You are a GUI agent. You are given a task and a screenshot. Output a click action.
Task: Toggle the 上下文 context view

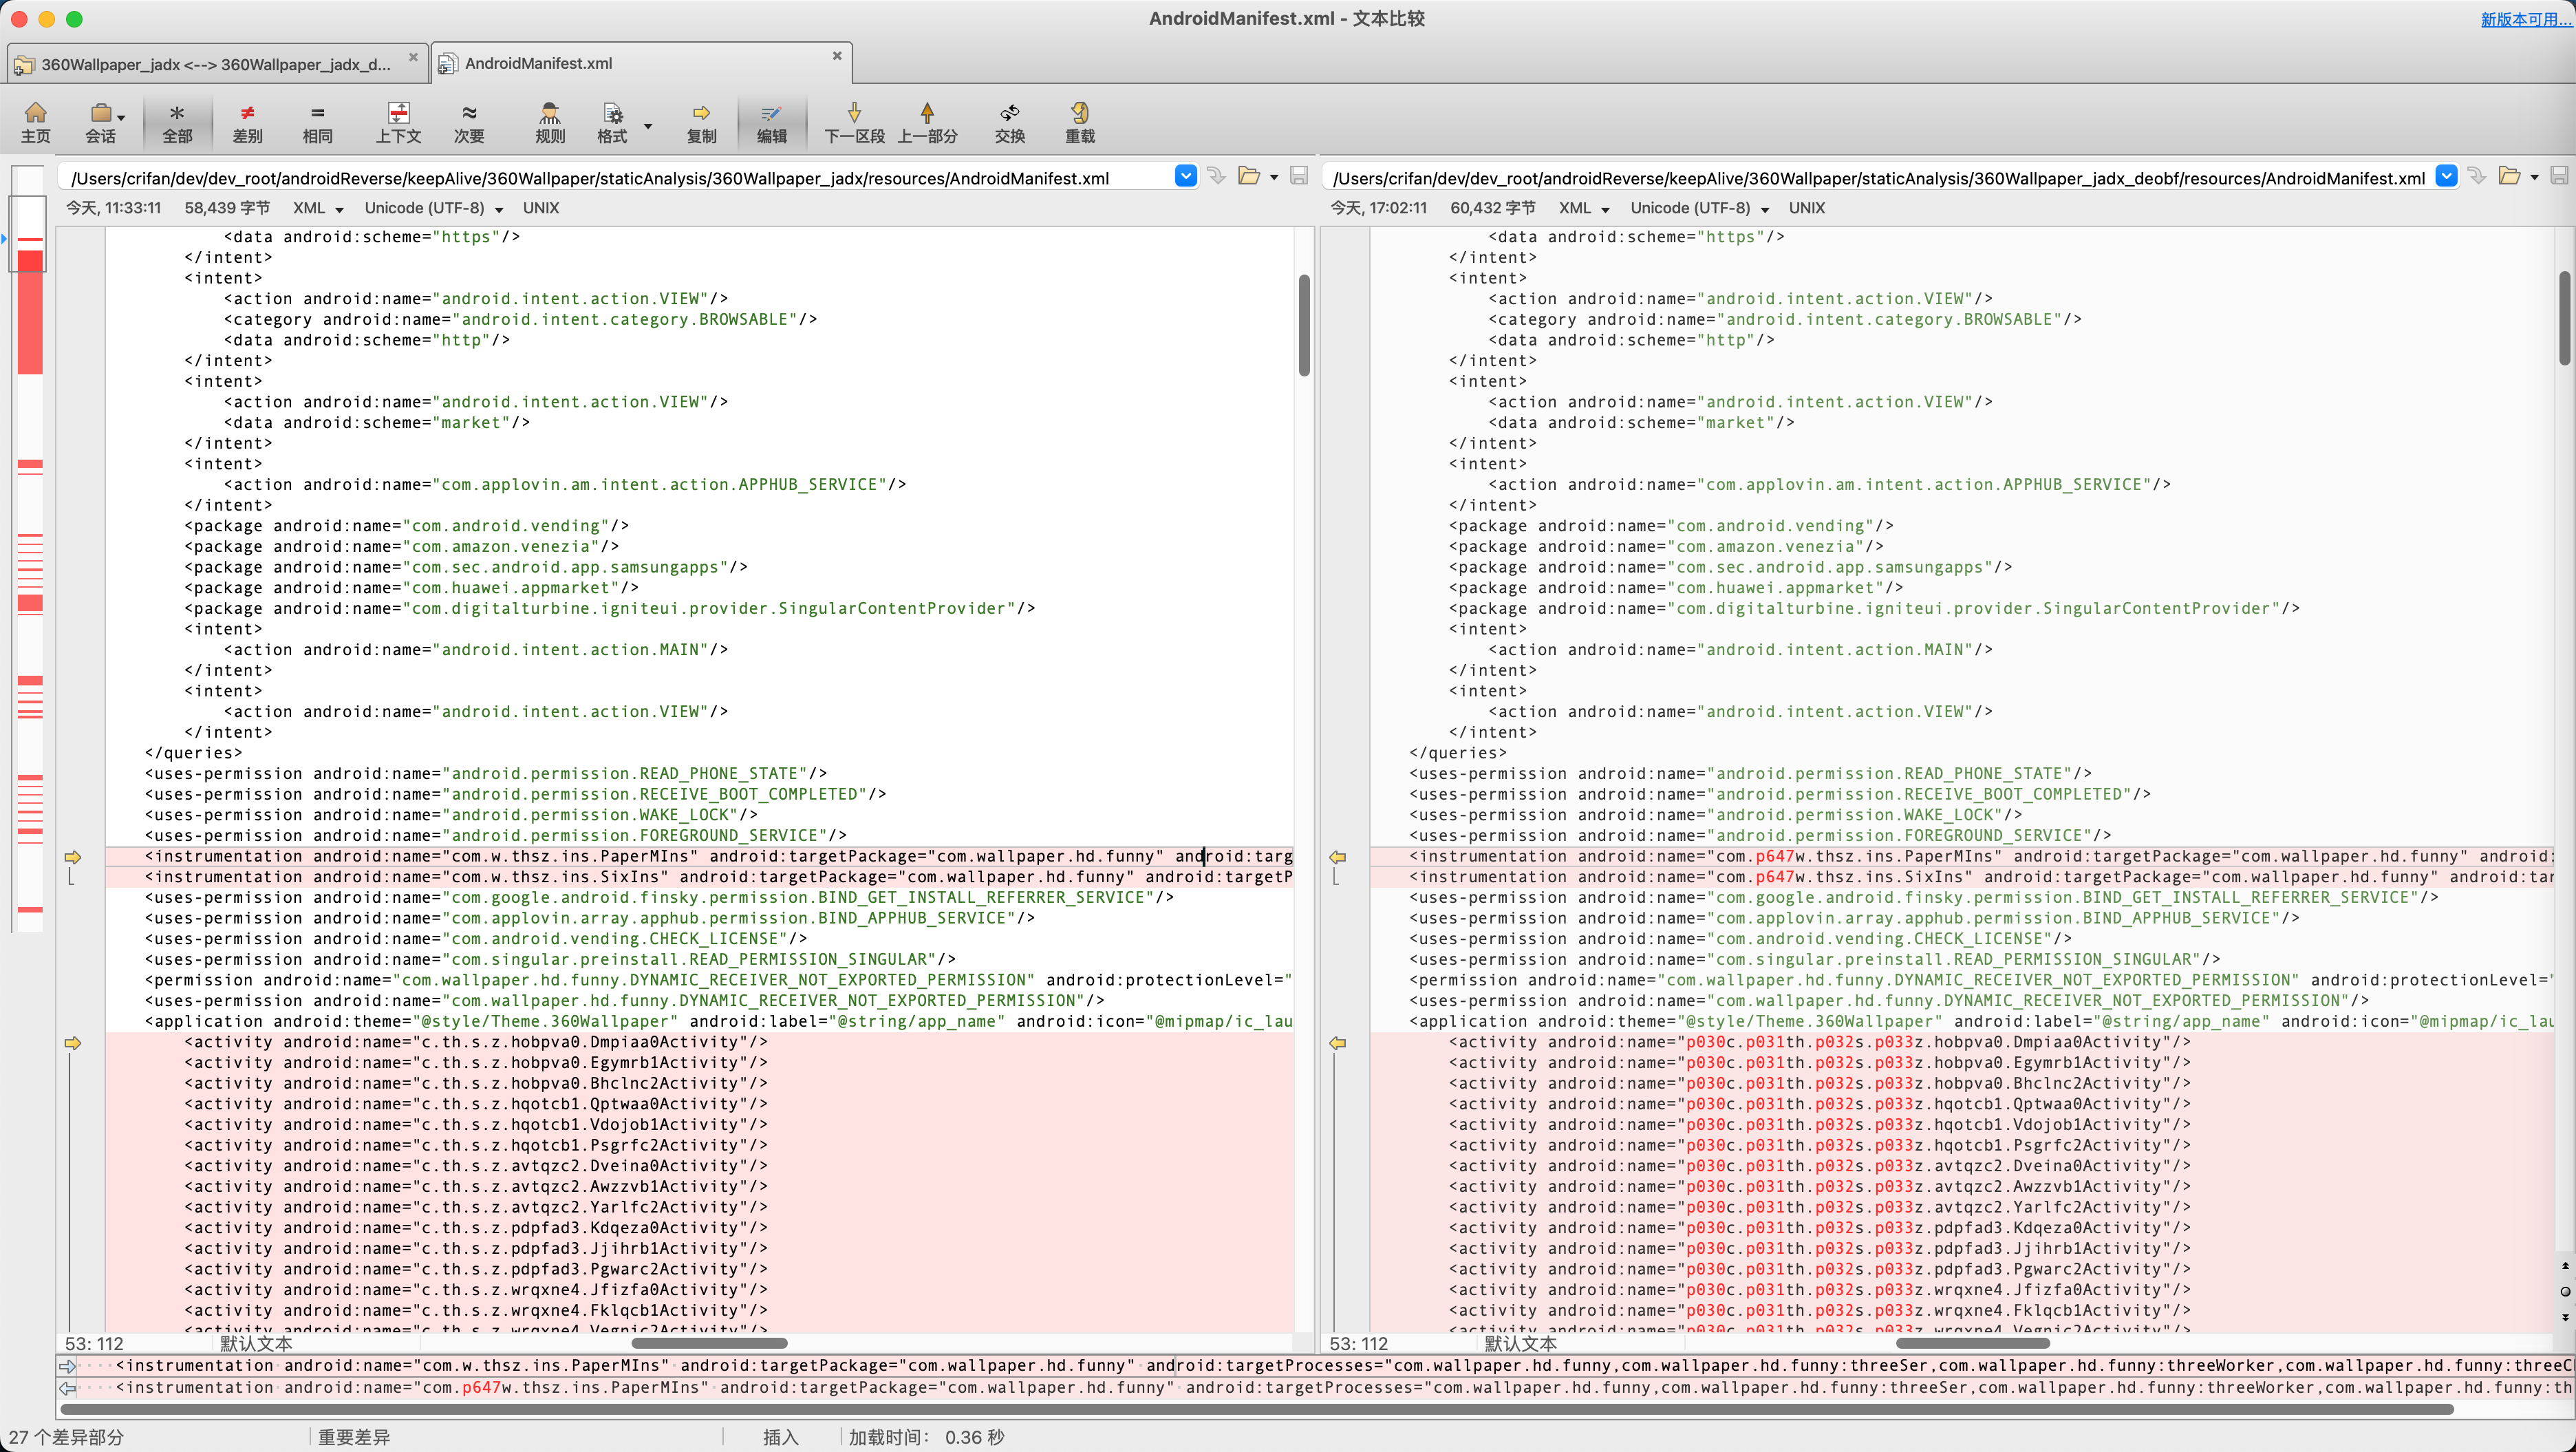398,122
